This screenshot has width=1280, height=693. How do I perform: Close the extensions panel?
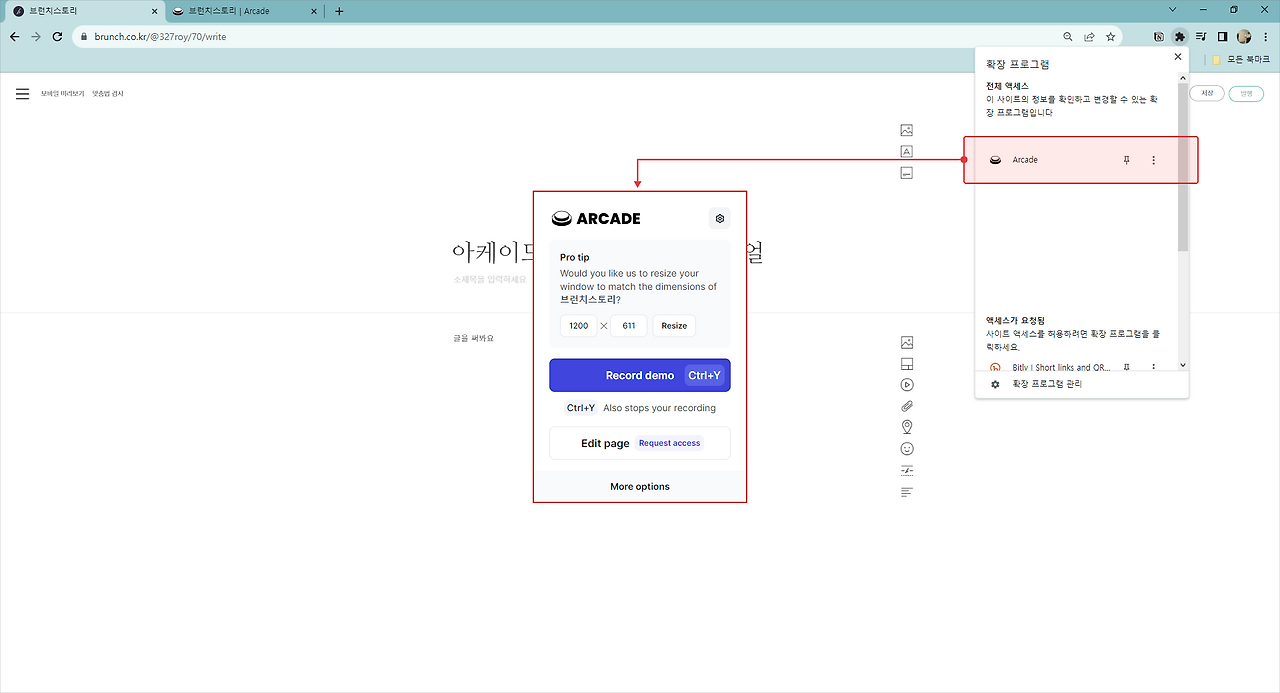click(x=1178, y=57)
